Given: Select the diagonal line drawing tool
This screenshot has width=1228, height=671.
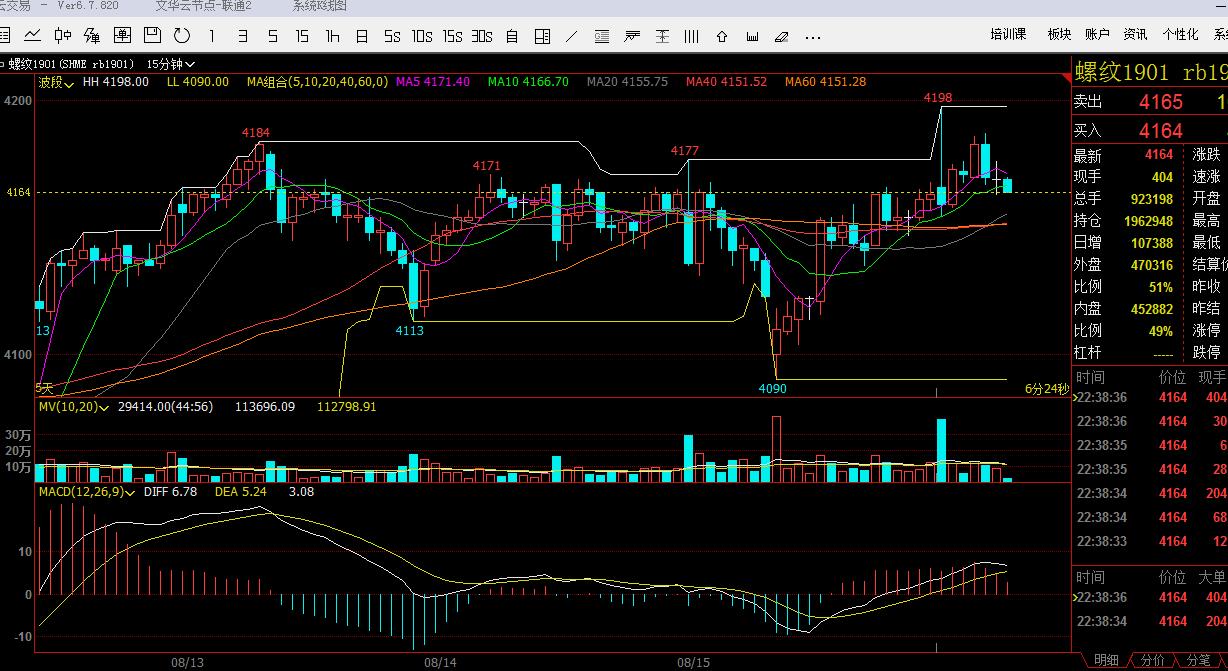Looking at the screenshot, I should tap(572, 36).
